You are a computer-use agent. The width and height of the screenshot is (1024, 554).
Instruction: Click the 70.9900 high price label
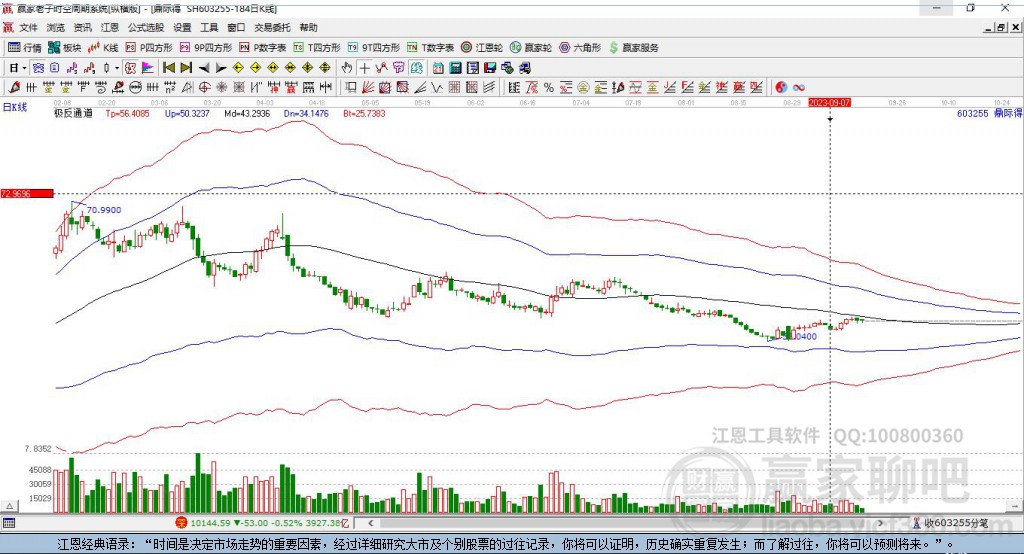[104, 210]
